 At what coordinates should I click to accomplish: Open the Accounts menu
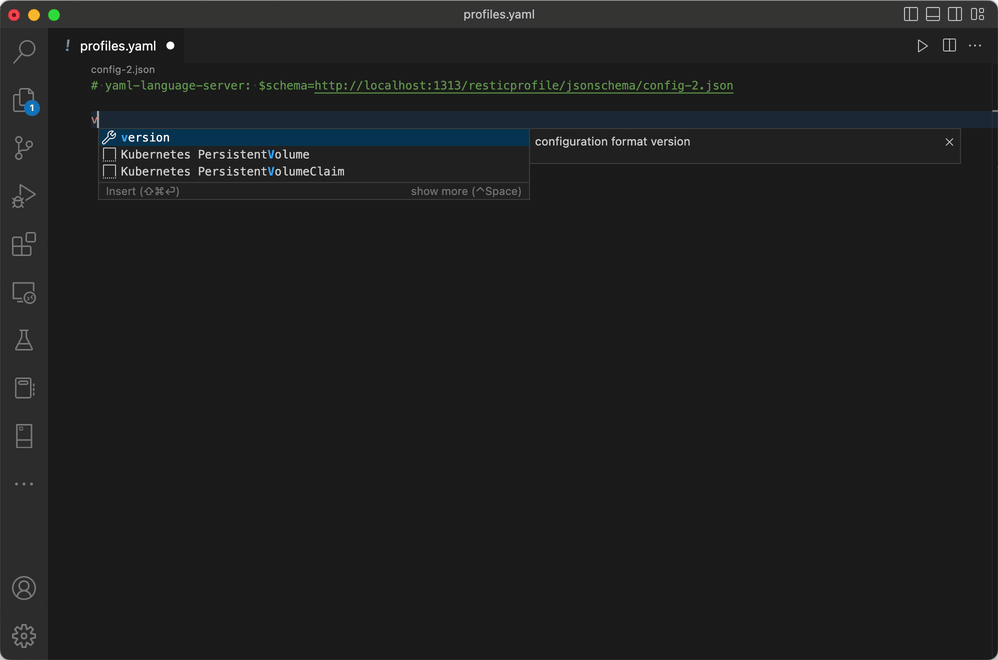[x=24, y=588]
